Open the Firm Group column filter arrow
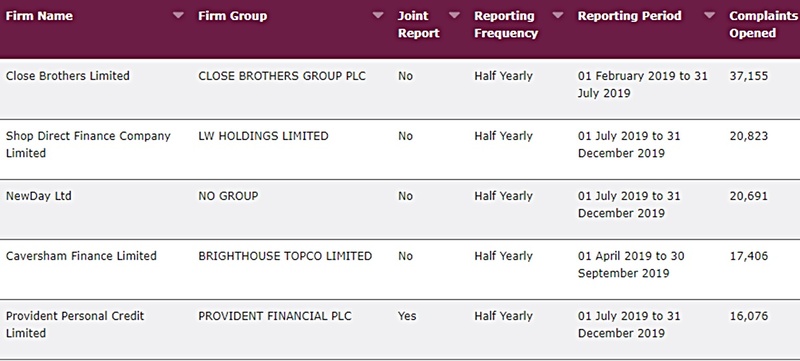 pyautogui.click(x=378, y=15)
